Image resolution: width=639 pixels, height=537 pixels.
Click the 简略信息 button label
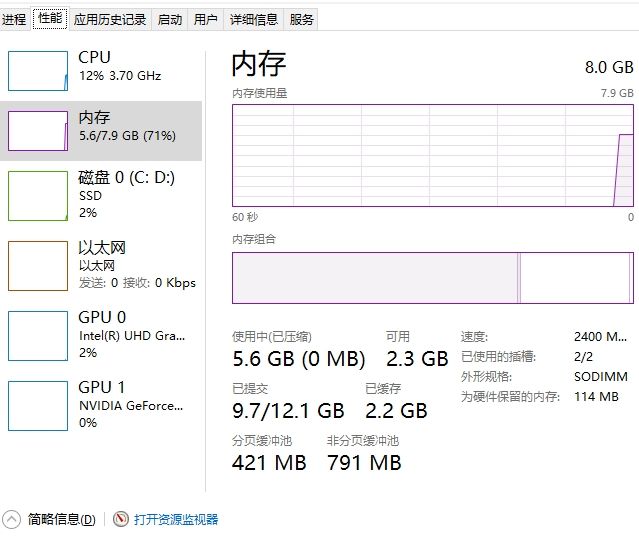click(x=61, y=519)
